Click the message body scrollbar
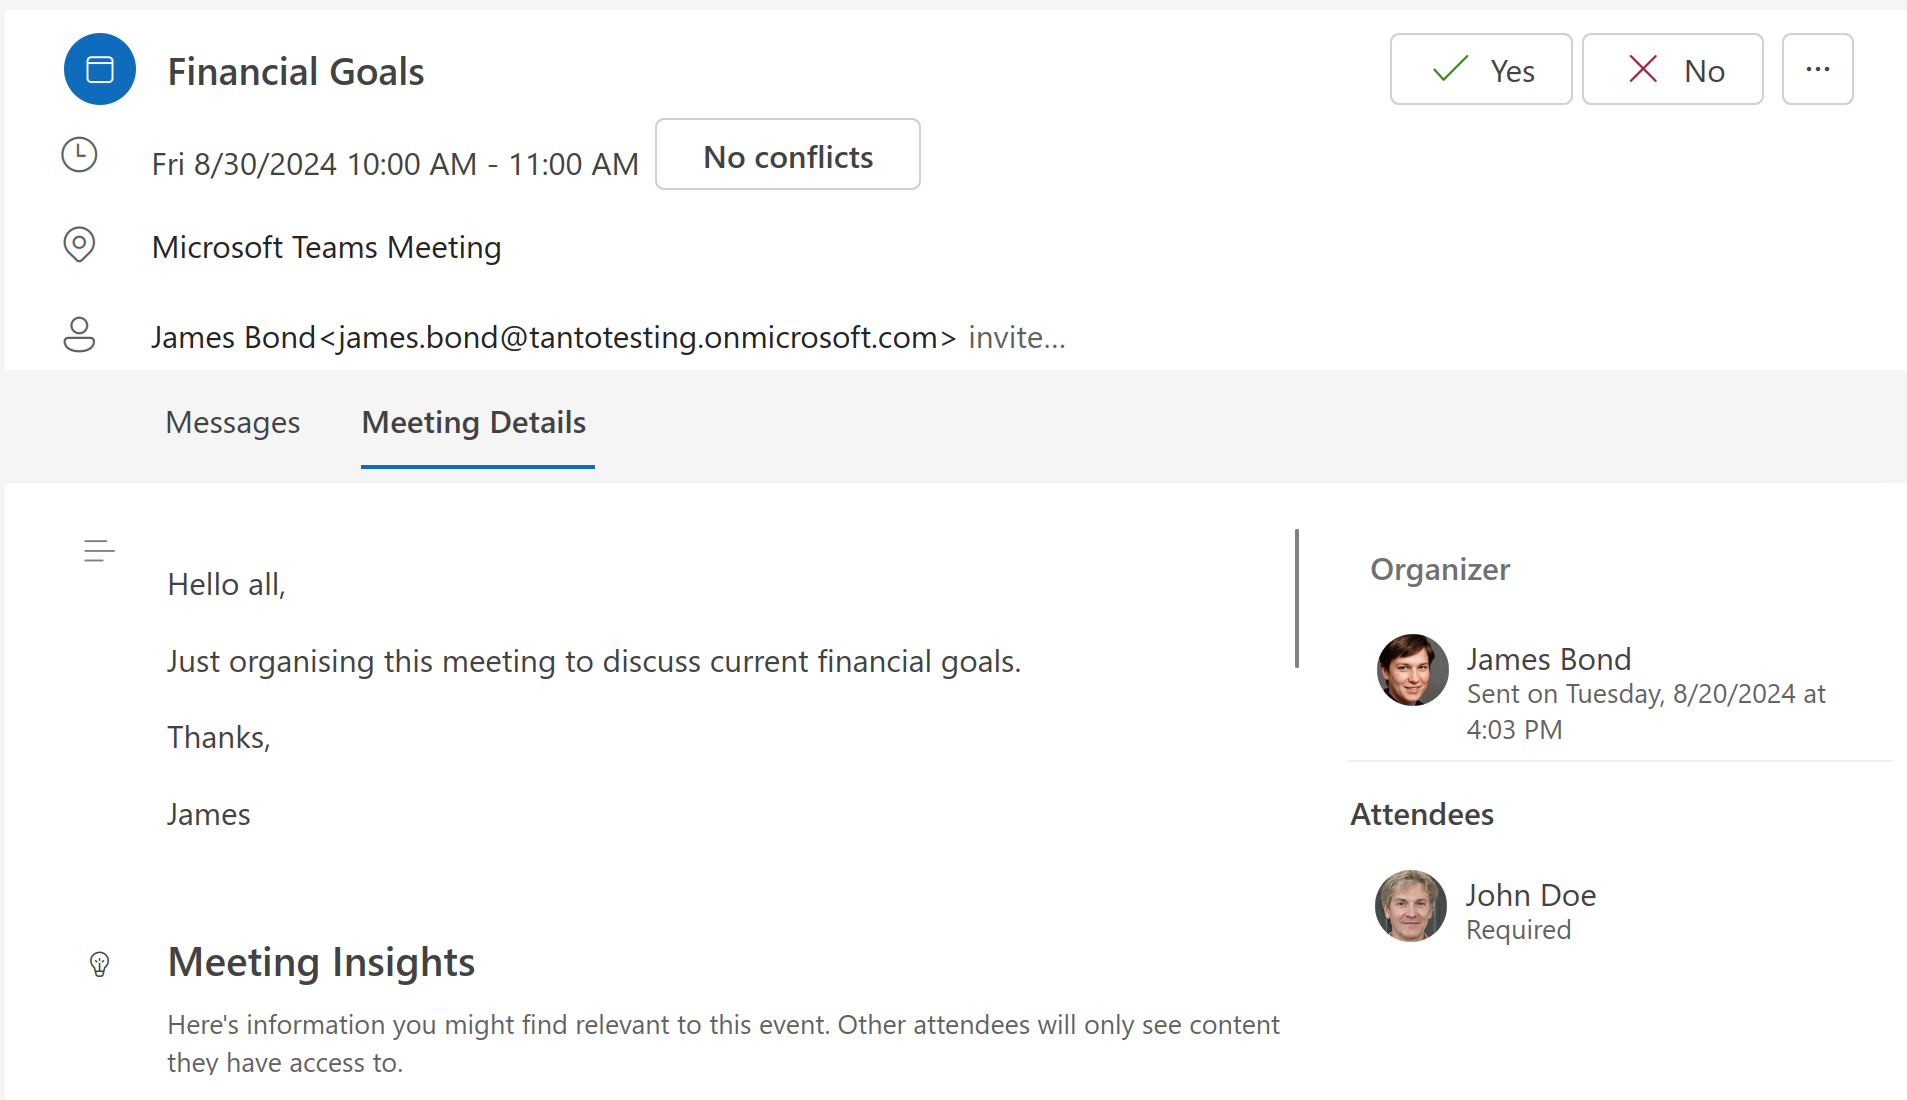Screen dimensions: 1907x1100 (x=1296, y=598)
